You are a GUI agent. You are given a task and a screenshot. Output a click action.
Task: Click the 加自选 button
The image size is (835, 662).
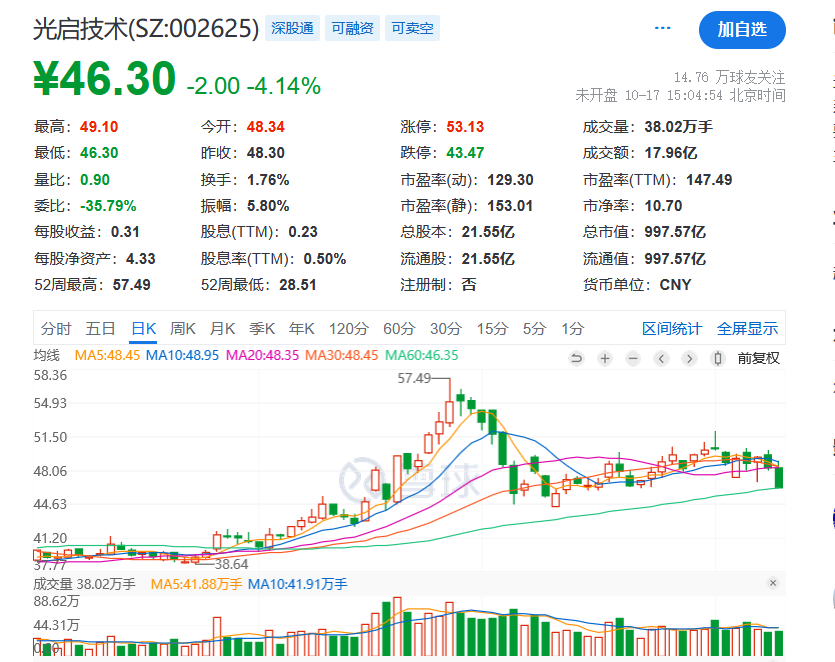742,30
